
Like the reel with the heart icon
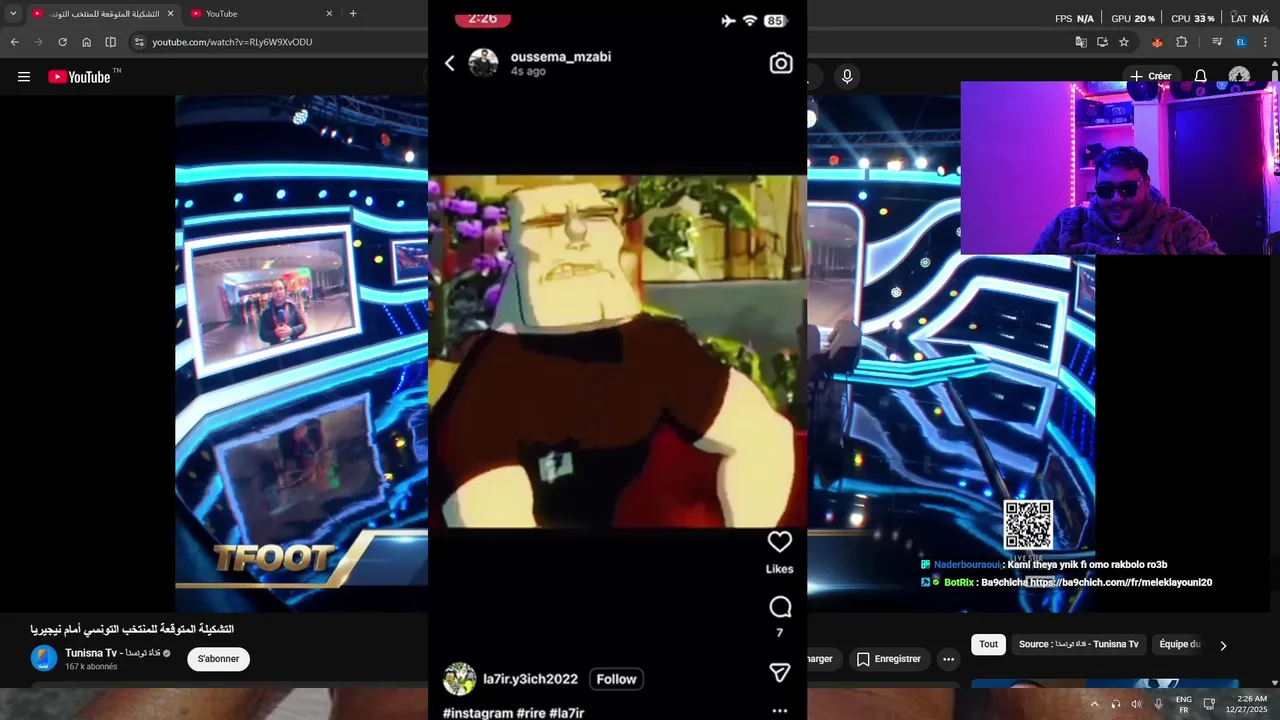tap(780, 542)
